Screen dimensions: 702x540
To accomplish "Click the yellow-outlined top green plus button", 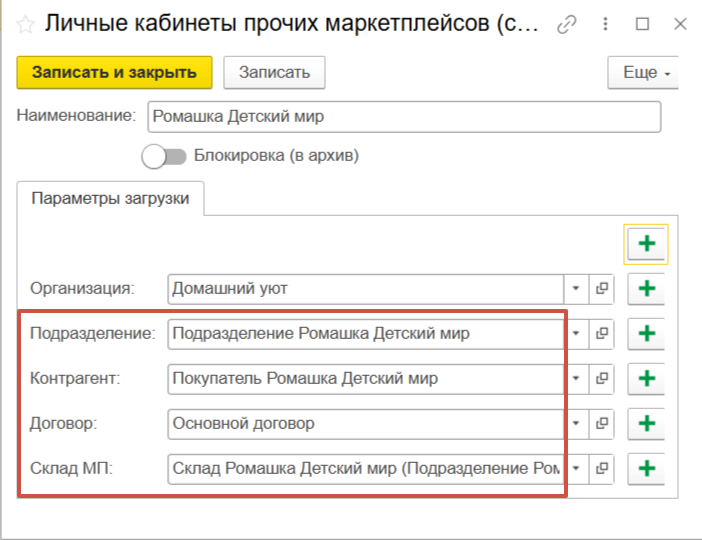I will pyautogui.click(x=646, y=243).
